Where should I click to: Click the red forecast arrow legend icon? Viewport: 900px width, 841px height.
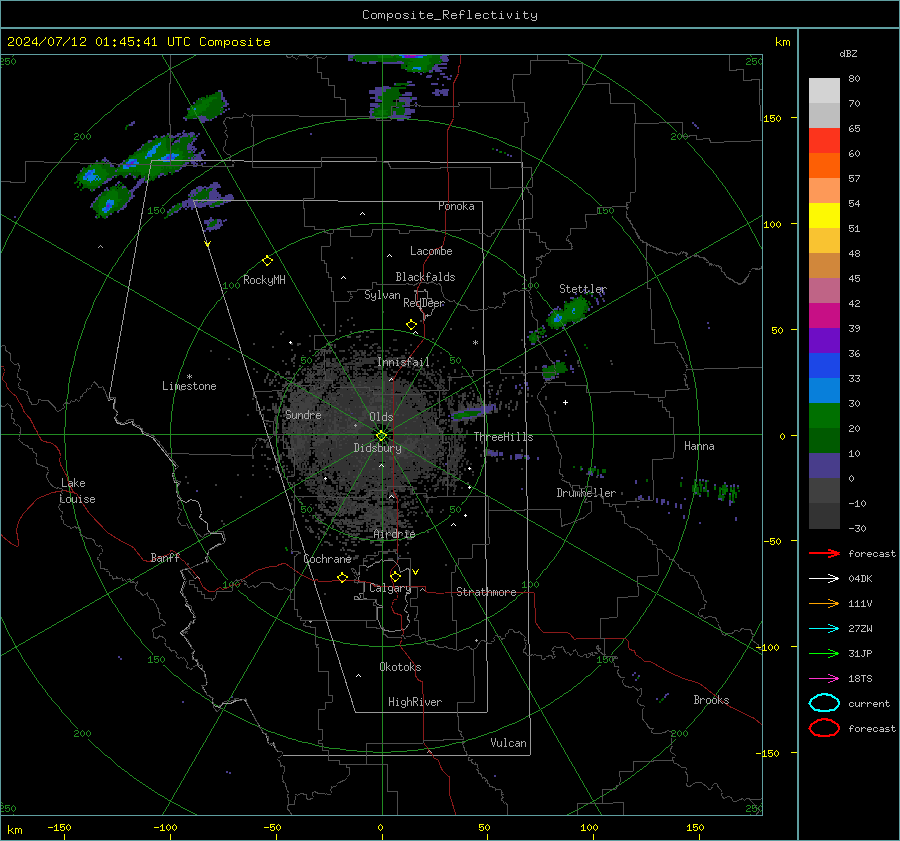[824, 553]
